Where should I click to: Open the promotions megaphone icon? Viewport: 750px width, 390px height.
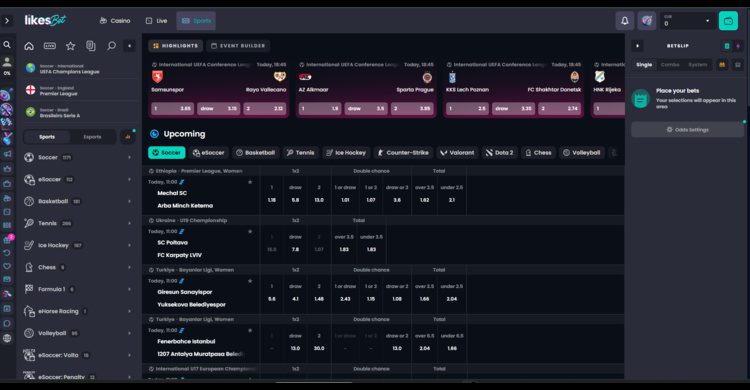[x=7, y=154]
